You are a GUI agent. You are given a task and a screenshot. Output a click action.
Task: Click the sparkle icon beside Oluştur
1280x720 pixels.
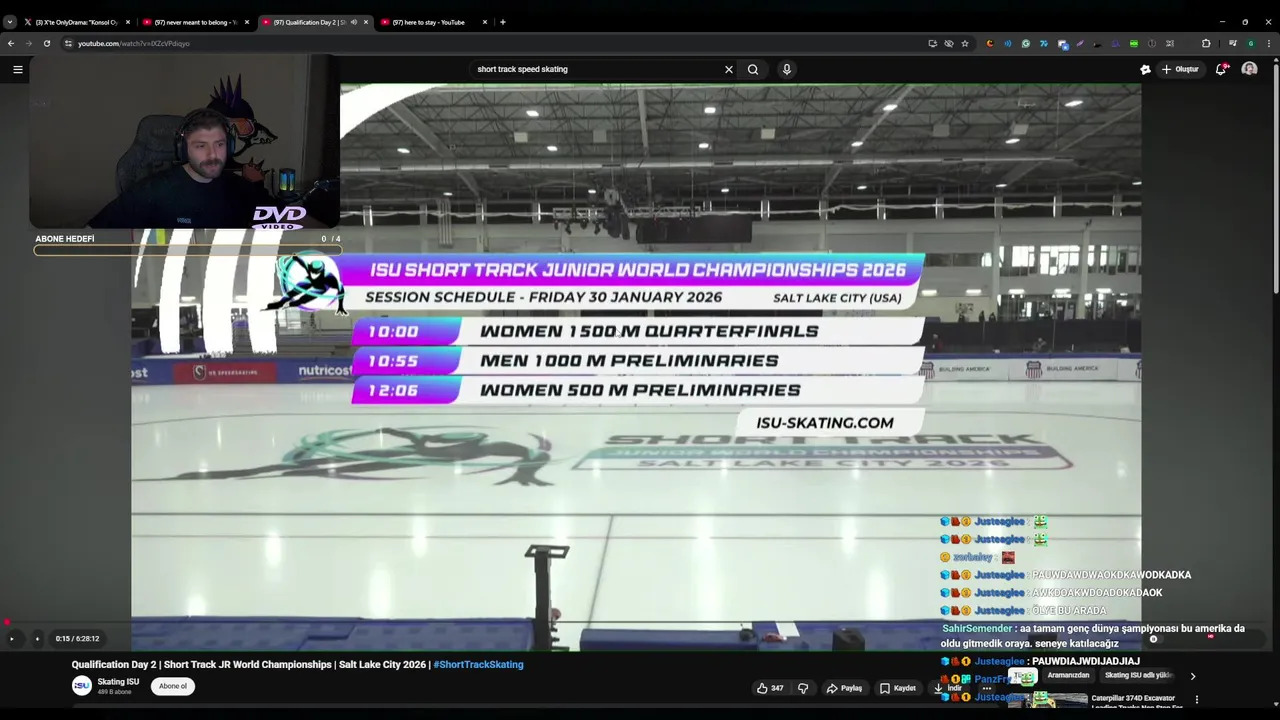click(1145, 69)
